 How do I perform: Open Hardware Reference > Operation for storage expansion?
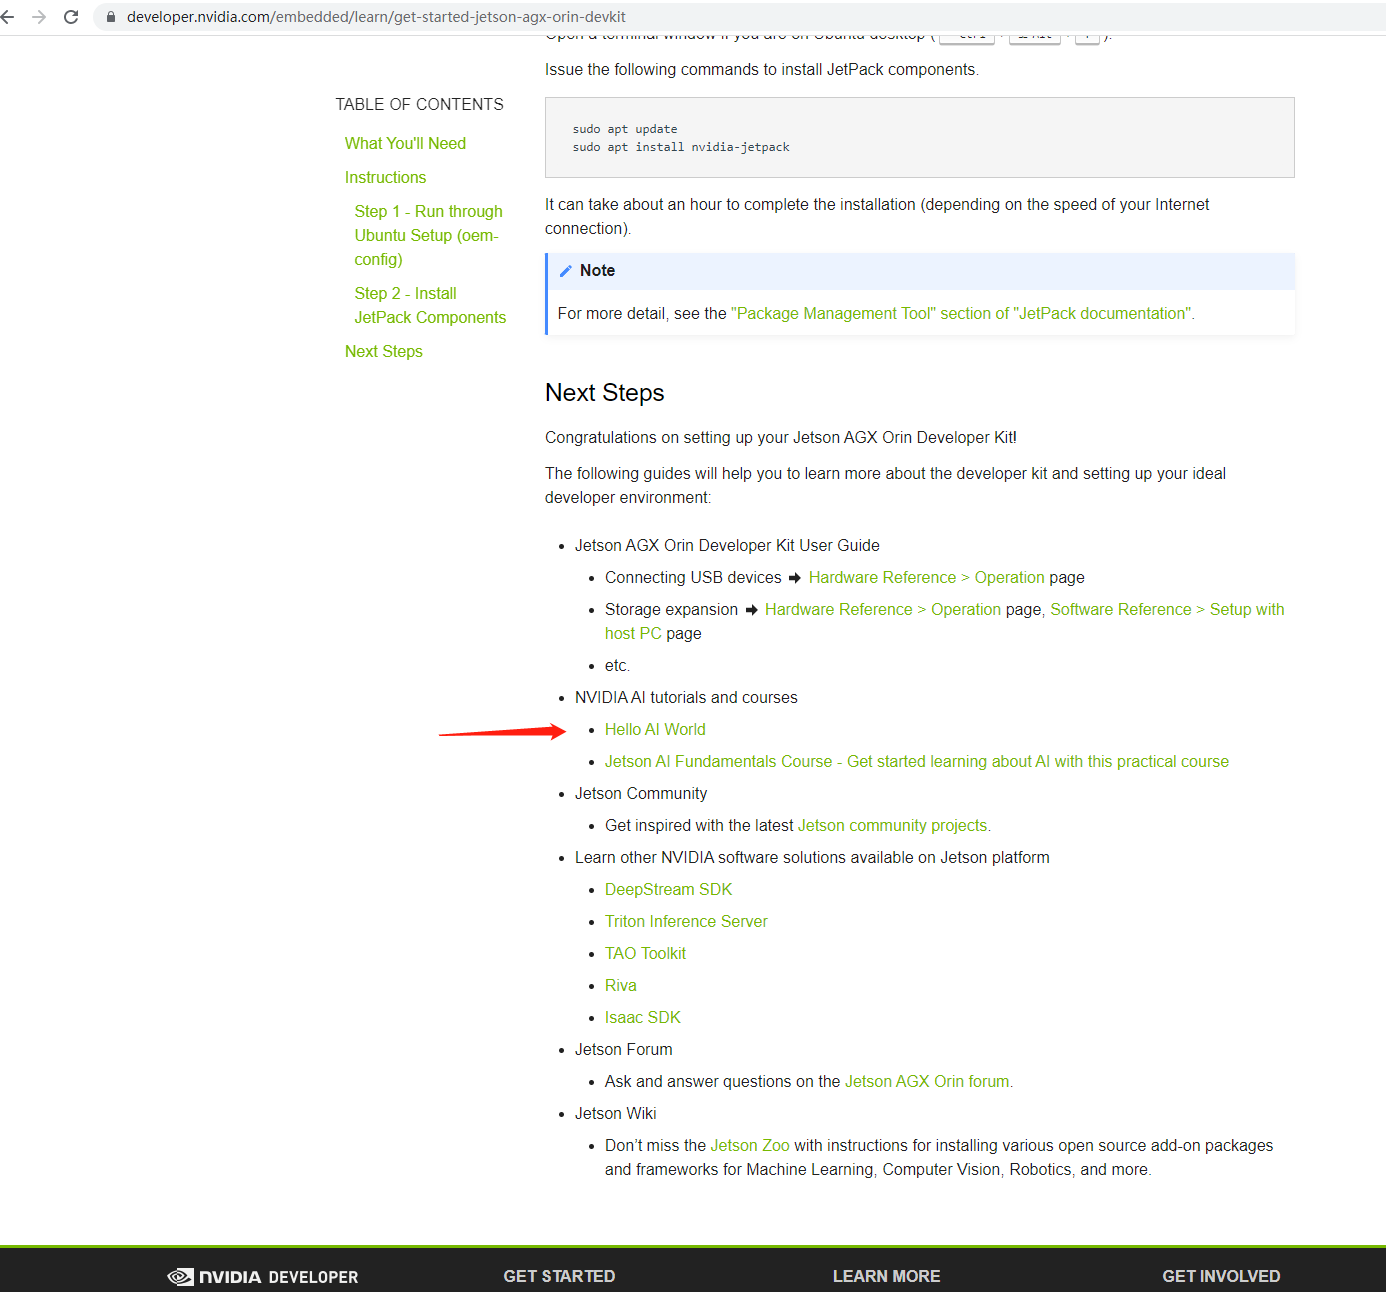click(x=882, y=609)
